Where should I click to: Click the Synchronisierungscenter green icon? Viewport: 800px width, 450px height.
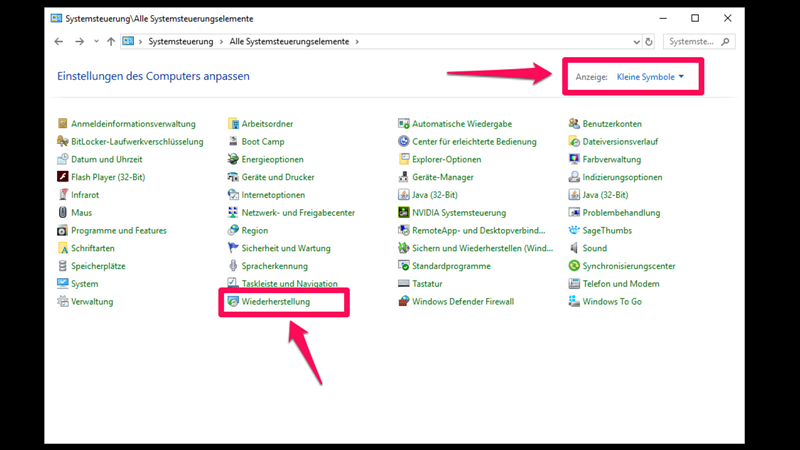(574, 266)
